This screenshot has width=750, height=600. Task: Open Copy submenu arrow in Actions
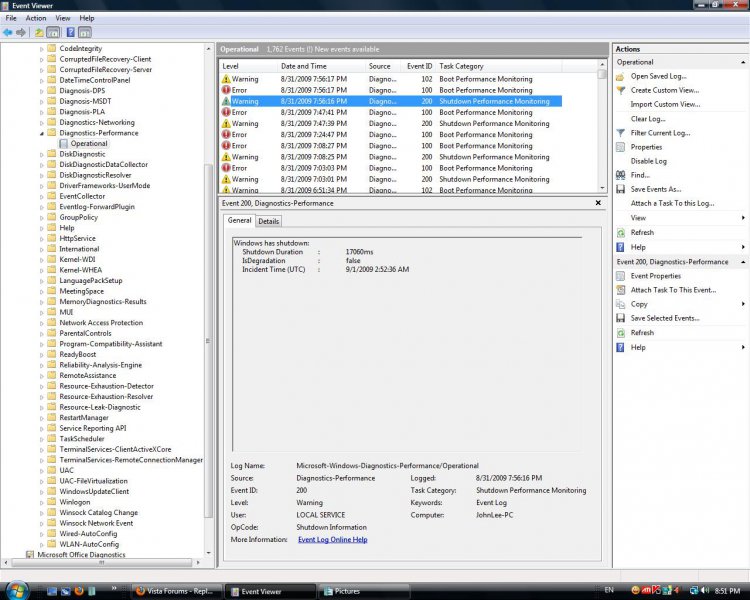(x=743, y=304)
